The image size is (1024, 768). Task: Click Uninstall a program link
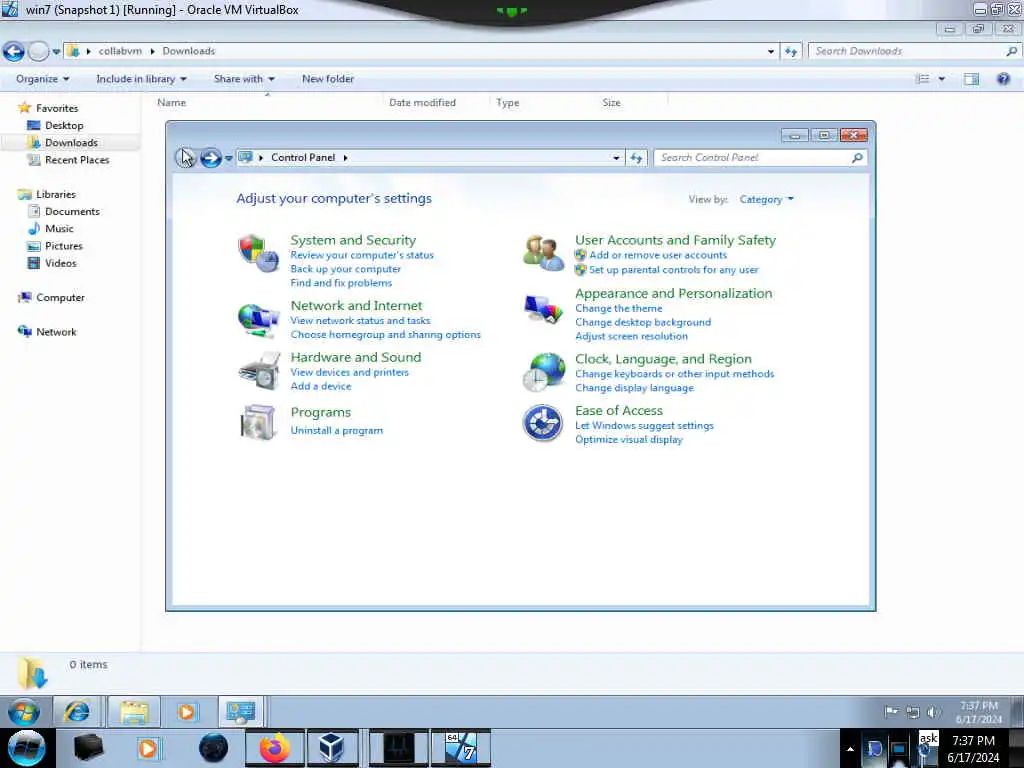pyautogui.click(x=336, y=430)
